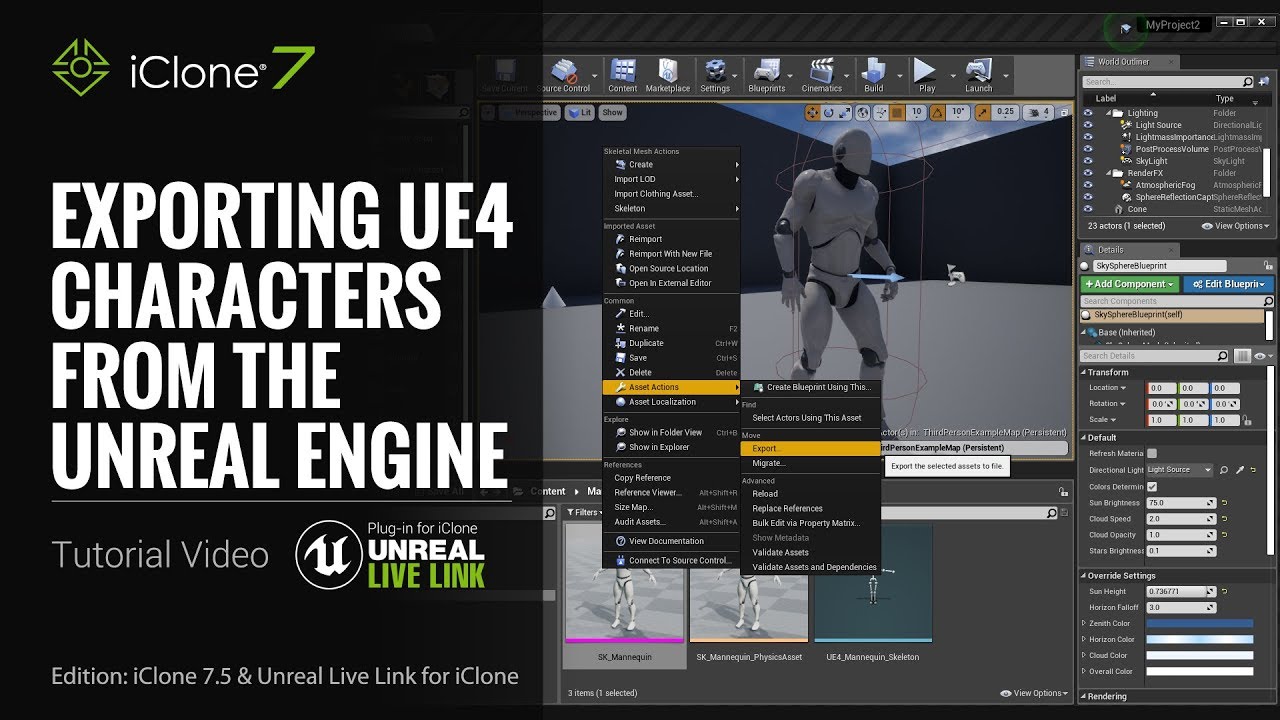
Task: Reset Cloud Speed to default arrow
Action: point(1224,519)
